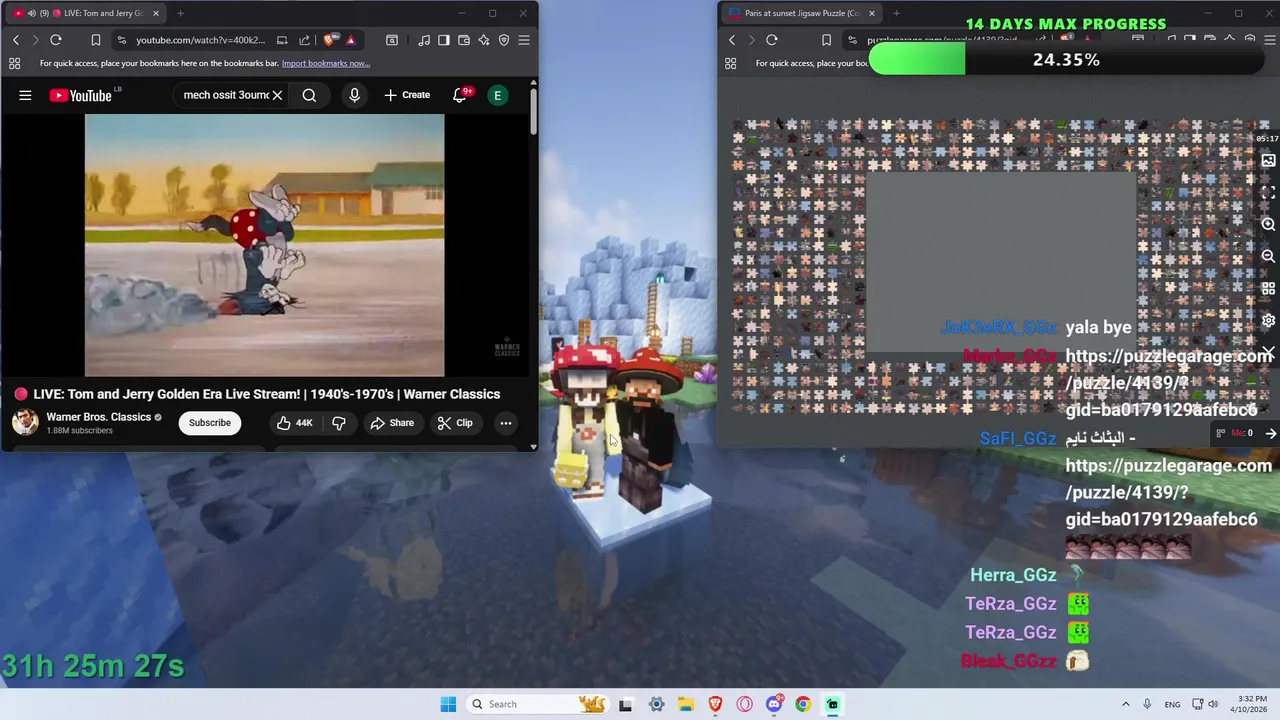Zoom in on the jigsaw puzzle

point(1268,225)
